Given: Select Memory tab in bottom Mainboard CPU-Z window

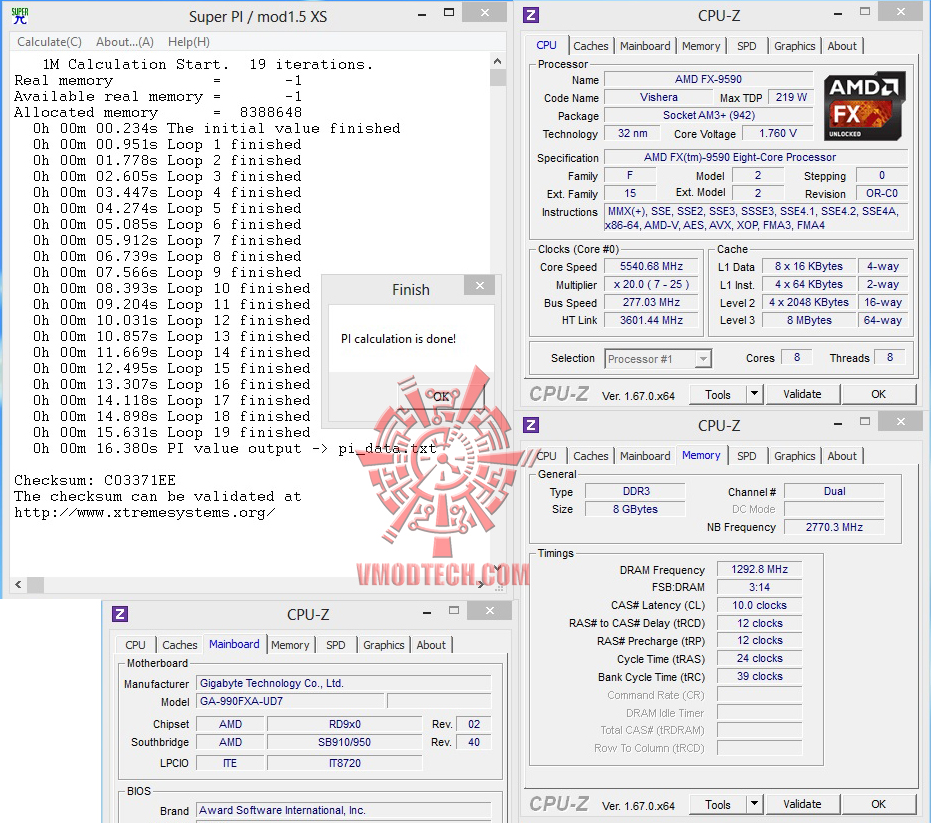Looking at the screenshot, I should [x=290, y=645].
